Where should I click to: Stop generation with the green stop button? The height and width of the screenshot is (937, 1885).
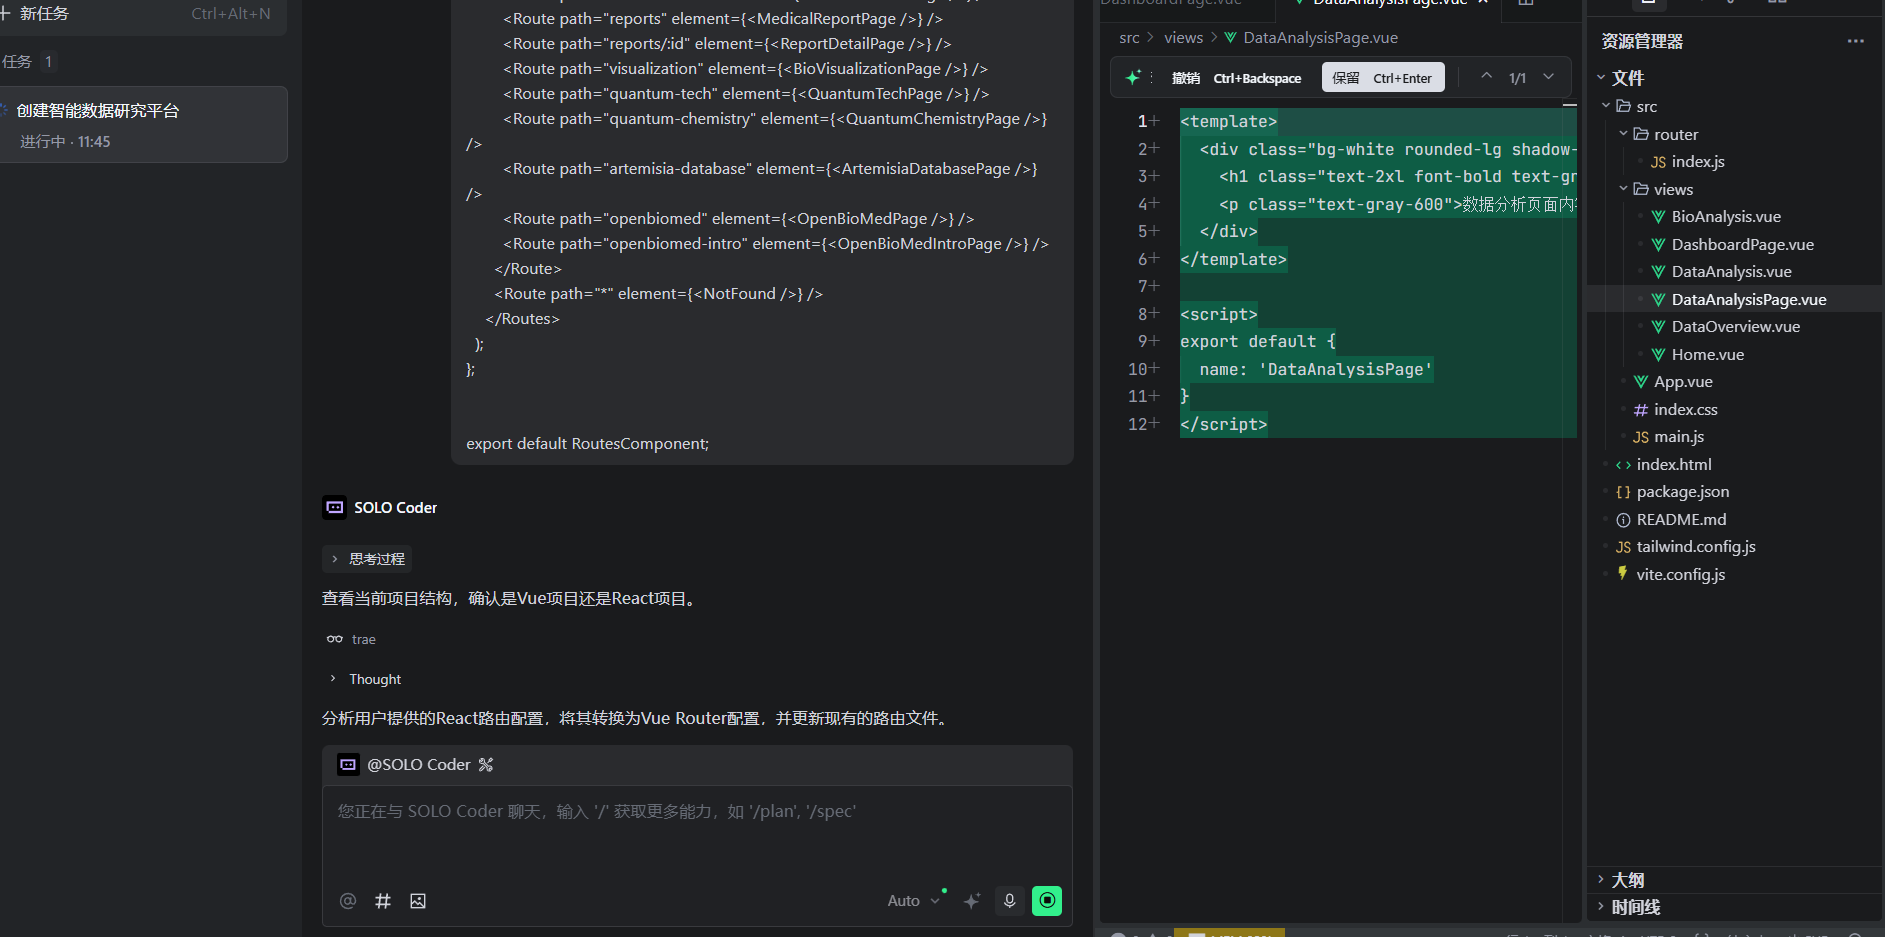pyautogui.click(x=1047, y=901)
